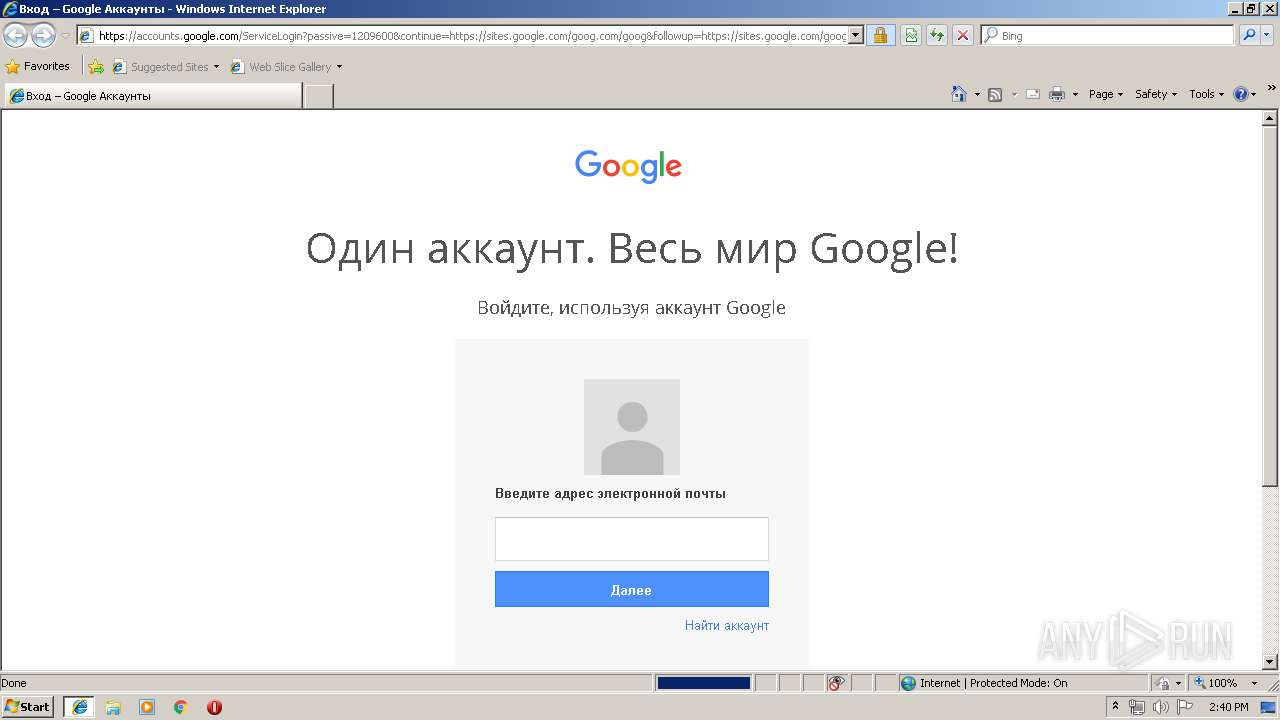Expand the command bar overflow chevron

pyautogui.click(x=1272, y=90)
